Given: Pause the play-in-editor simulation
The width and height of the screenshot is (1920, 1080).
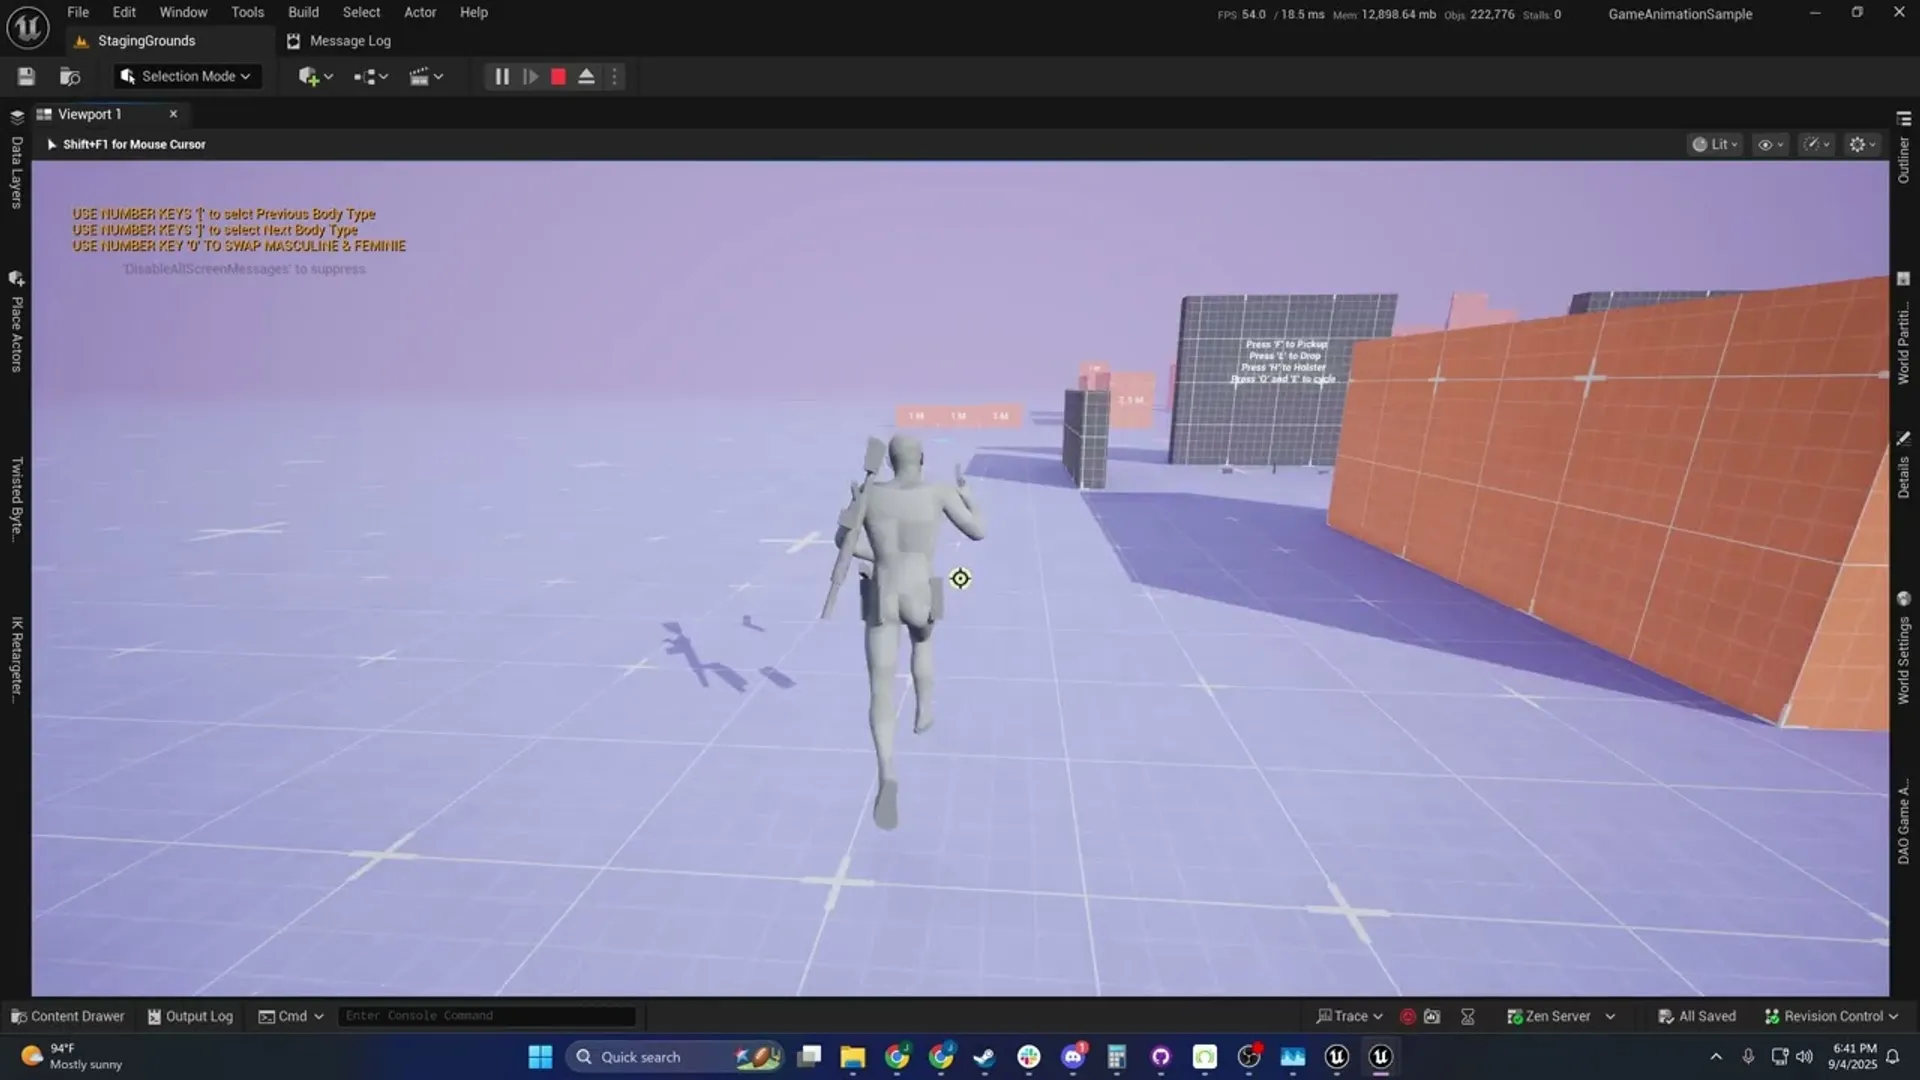Looking at the screenshot, I should [x=502, y=77].
